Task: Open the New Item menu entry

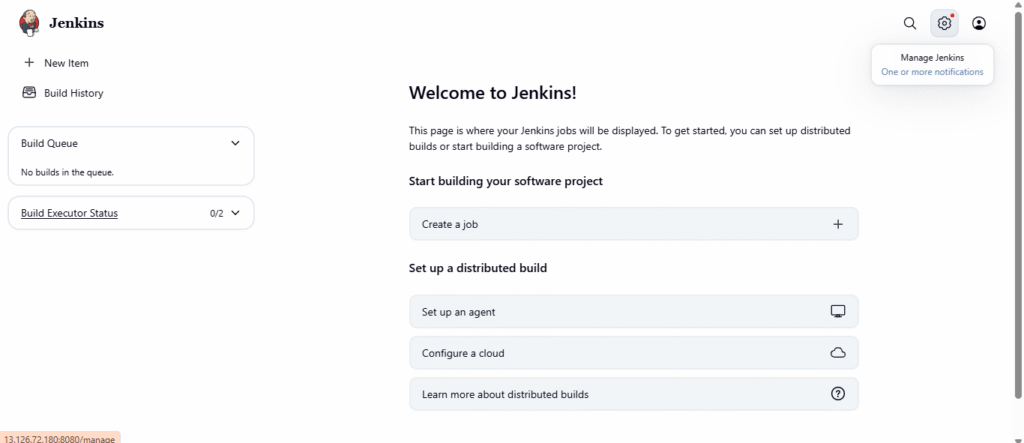Action: [66, 63]
